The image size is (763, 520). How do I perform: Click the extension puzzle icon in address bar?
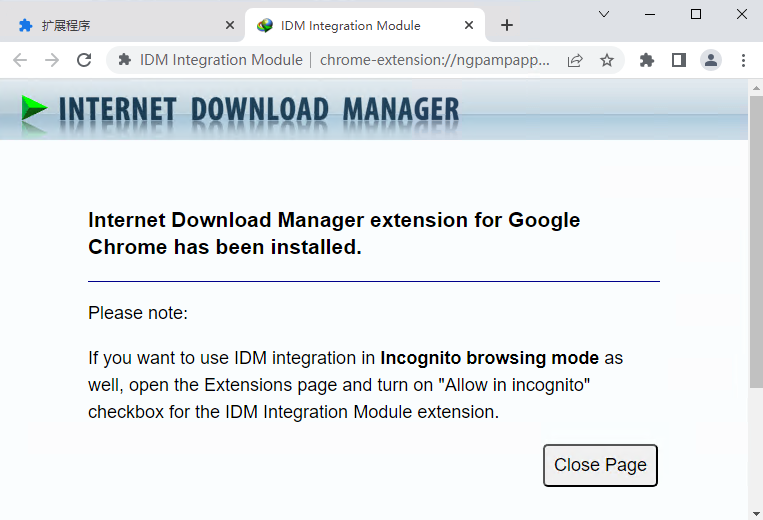125,60
